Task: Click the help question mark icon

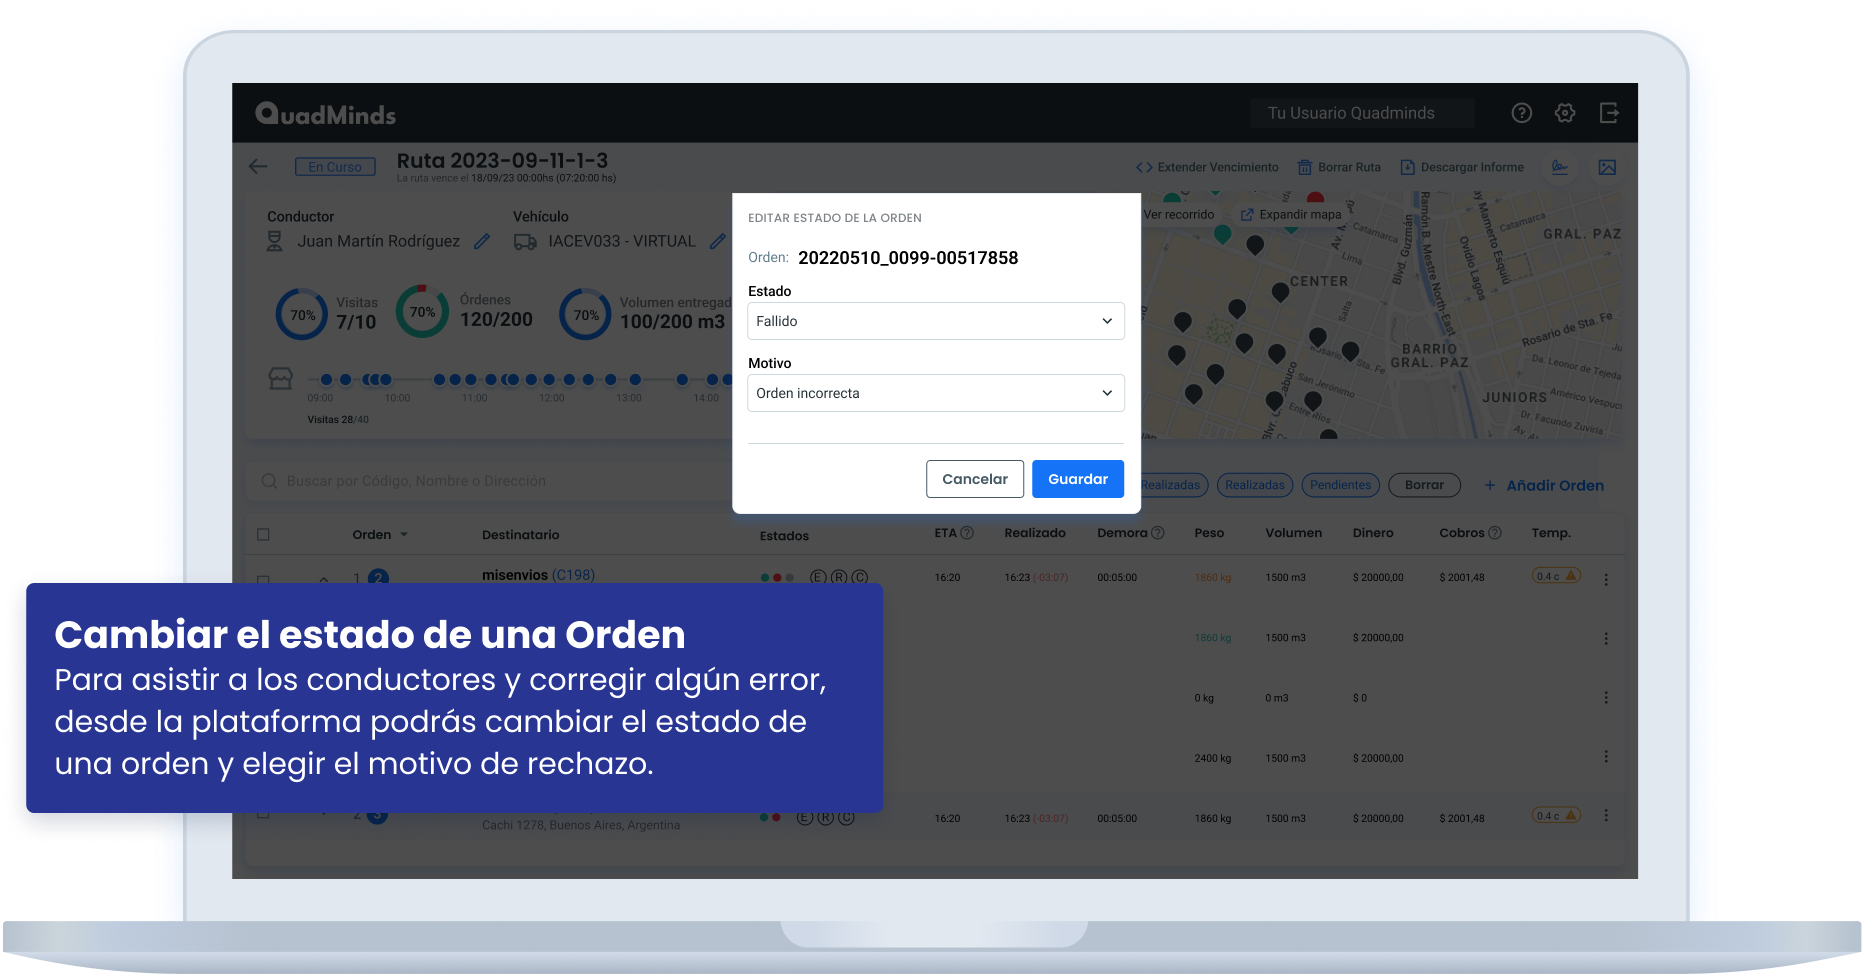Action: coord(1521,113)
